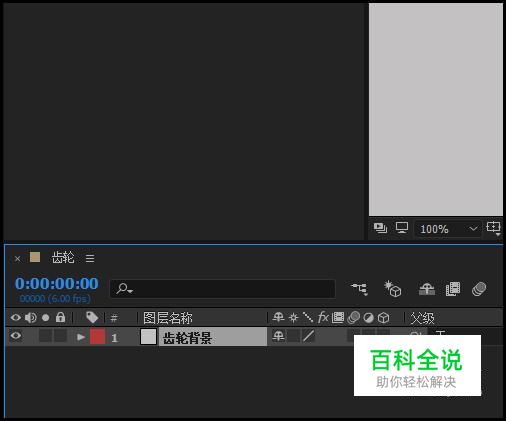Click the 父级 column header
This screenshot has width=506, height=421.
(422, 318)
